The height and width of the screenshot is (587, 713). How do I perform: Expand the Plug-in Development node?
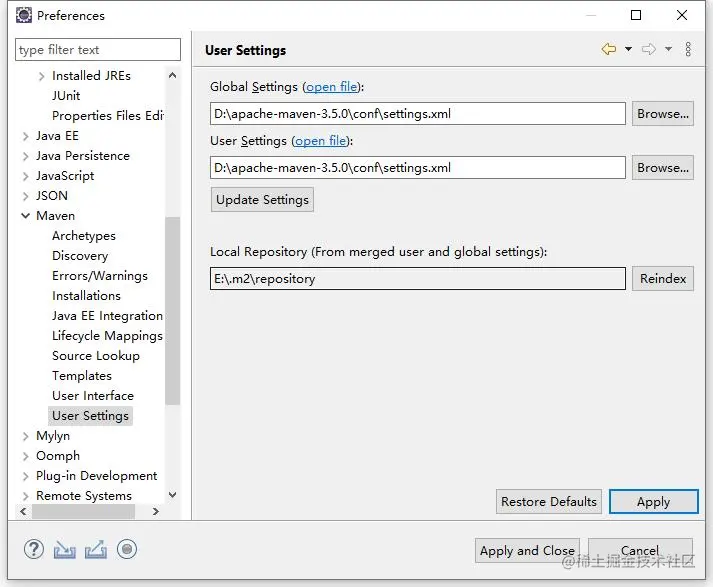tap(25, 476)
